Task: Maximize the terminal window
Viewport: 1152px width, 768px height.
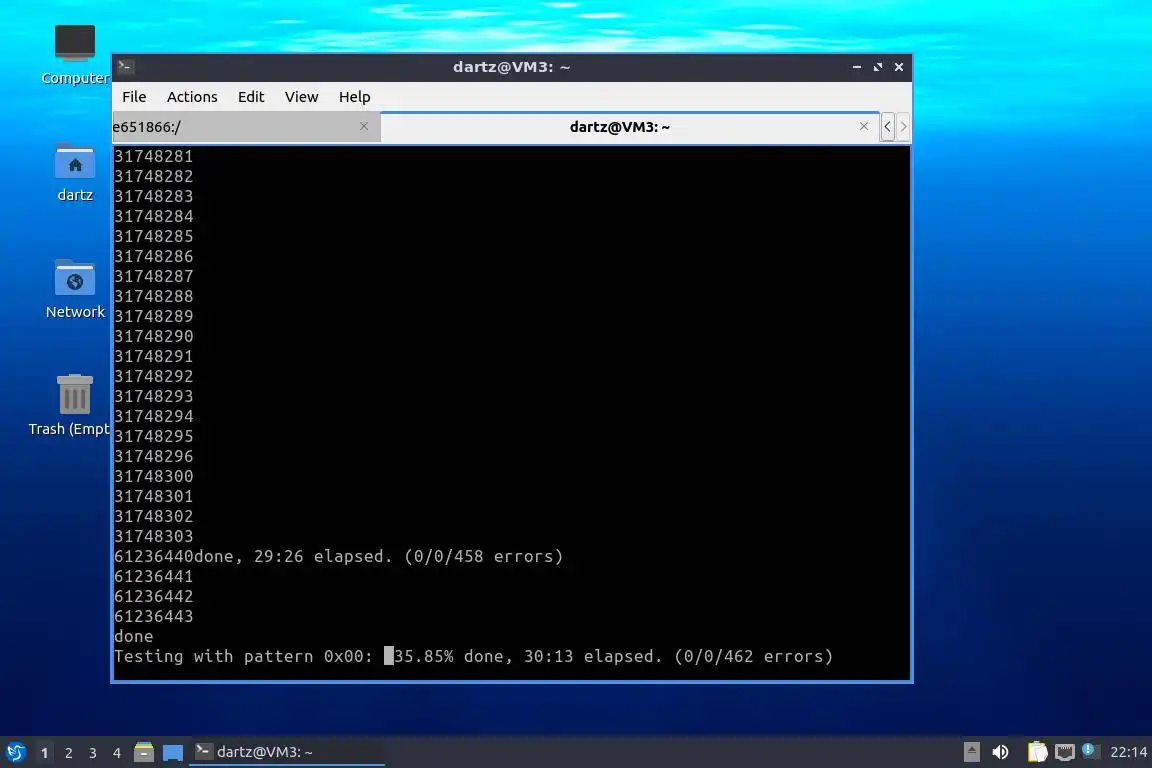Action: pyautogui.click(x=878, y=67)
